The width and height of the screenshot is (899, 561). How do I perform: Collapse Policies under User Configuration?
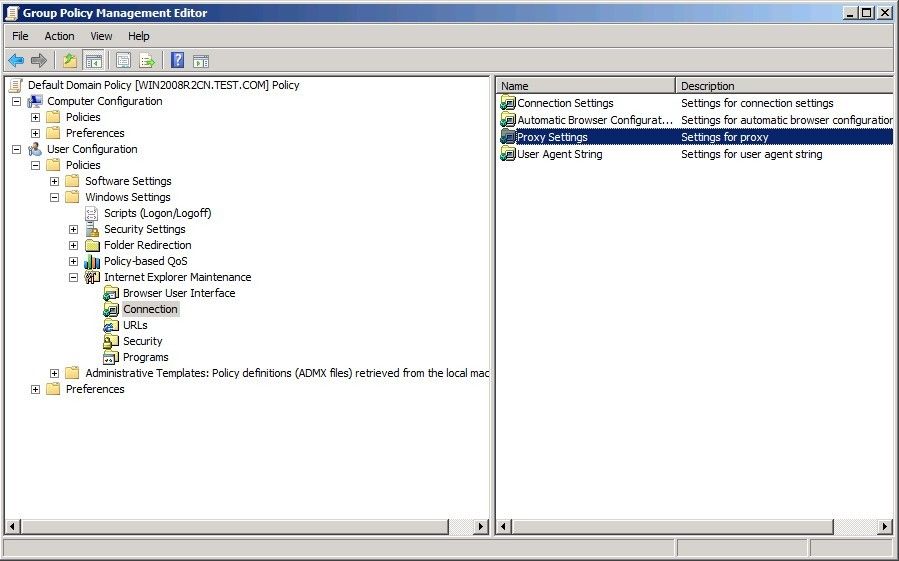tap(36, 165)
